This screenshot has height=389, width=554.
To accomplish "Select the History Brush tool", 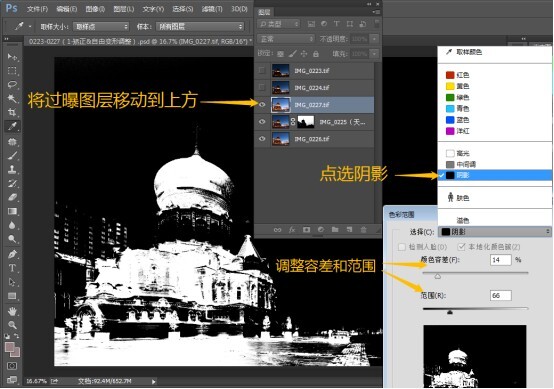I will 12,183.
